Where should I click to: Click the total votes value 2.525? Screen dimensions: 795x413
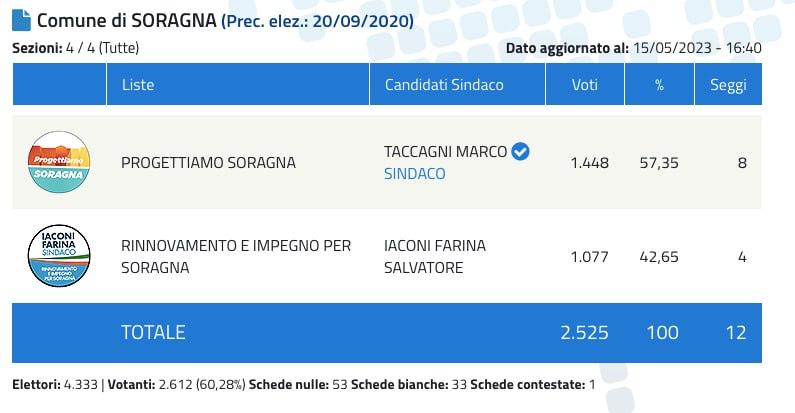pyautogui.click(x=584, y=332)
